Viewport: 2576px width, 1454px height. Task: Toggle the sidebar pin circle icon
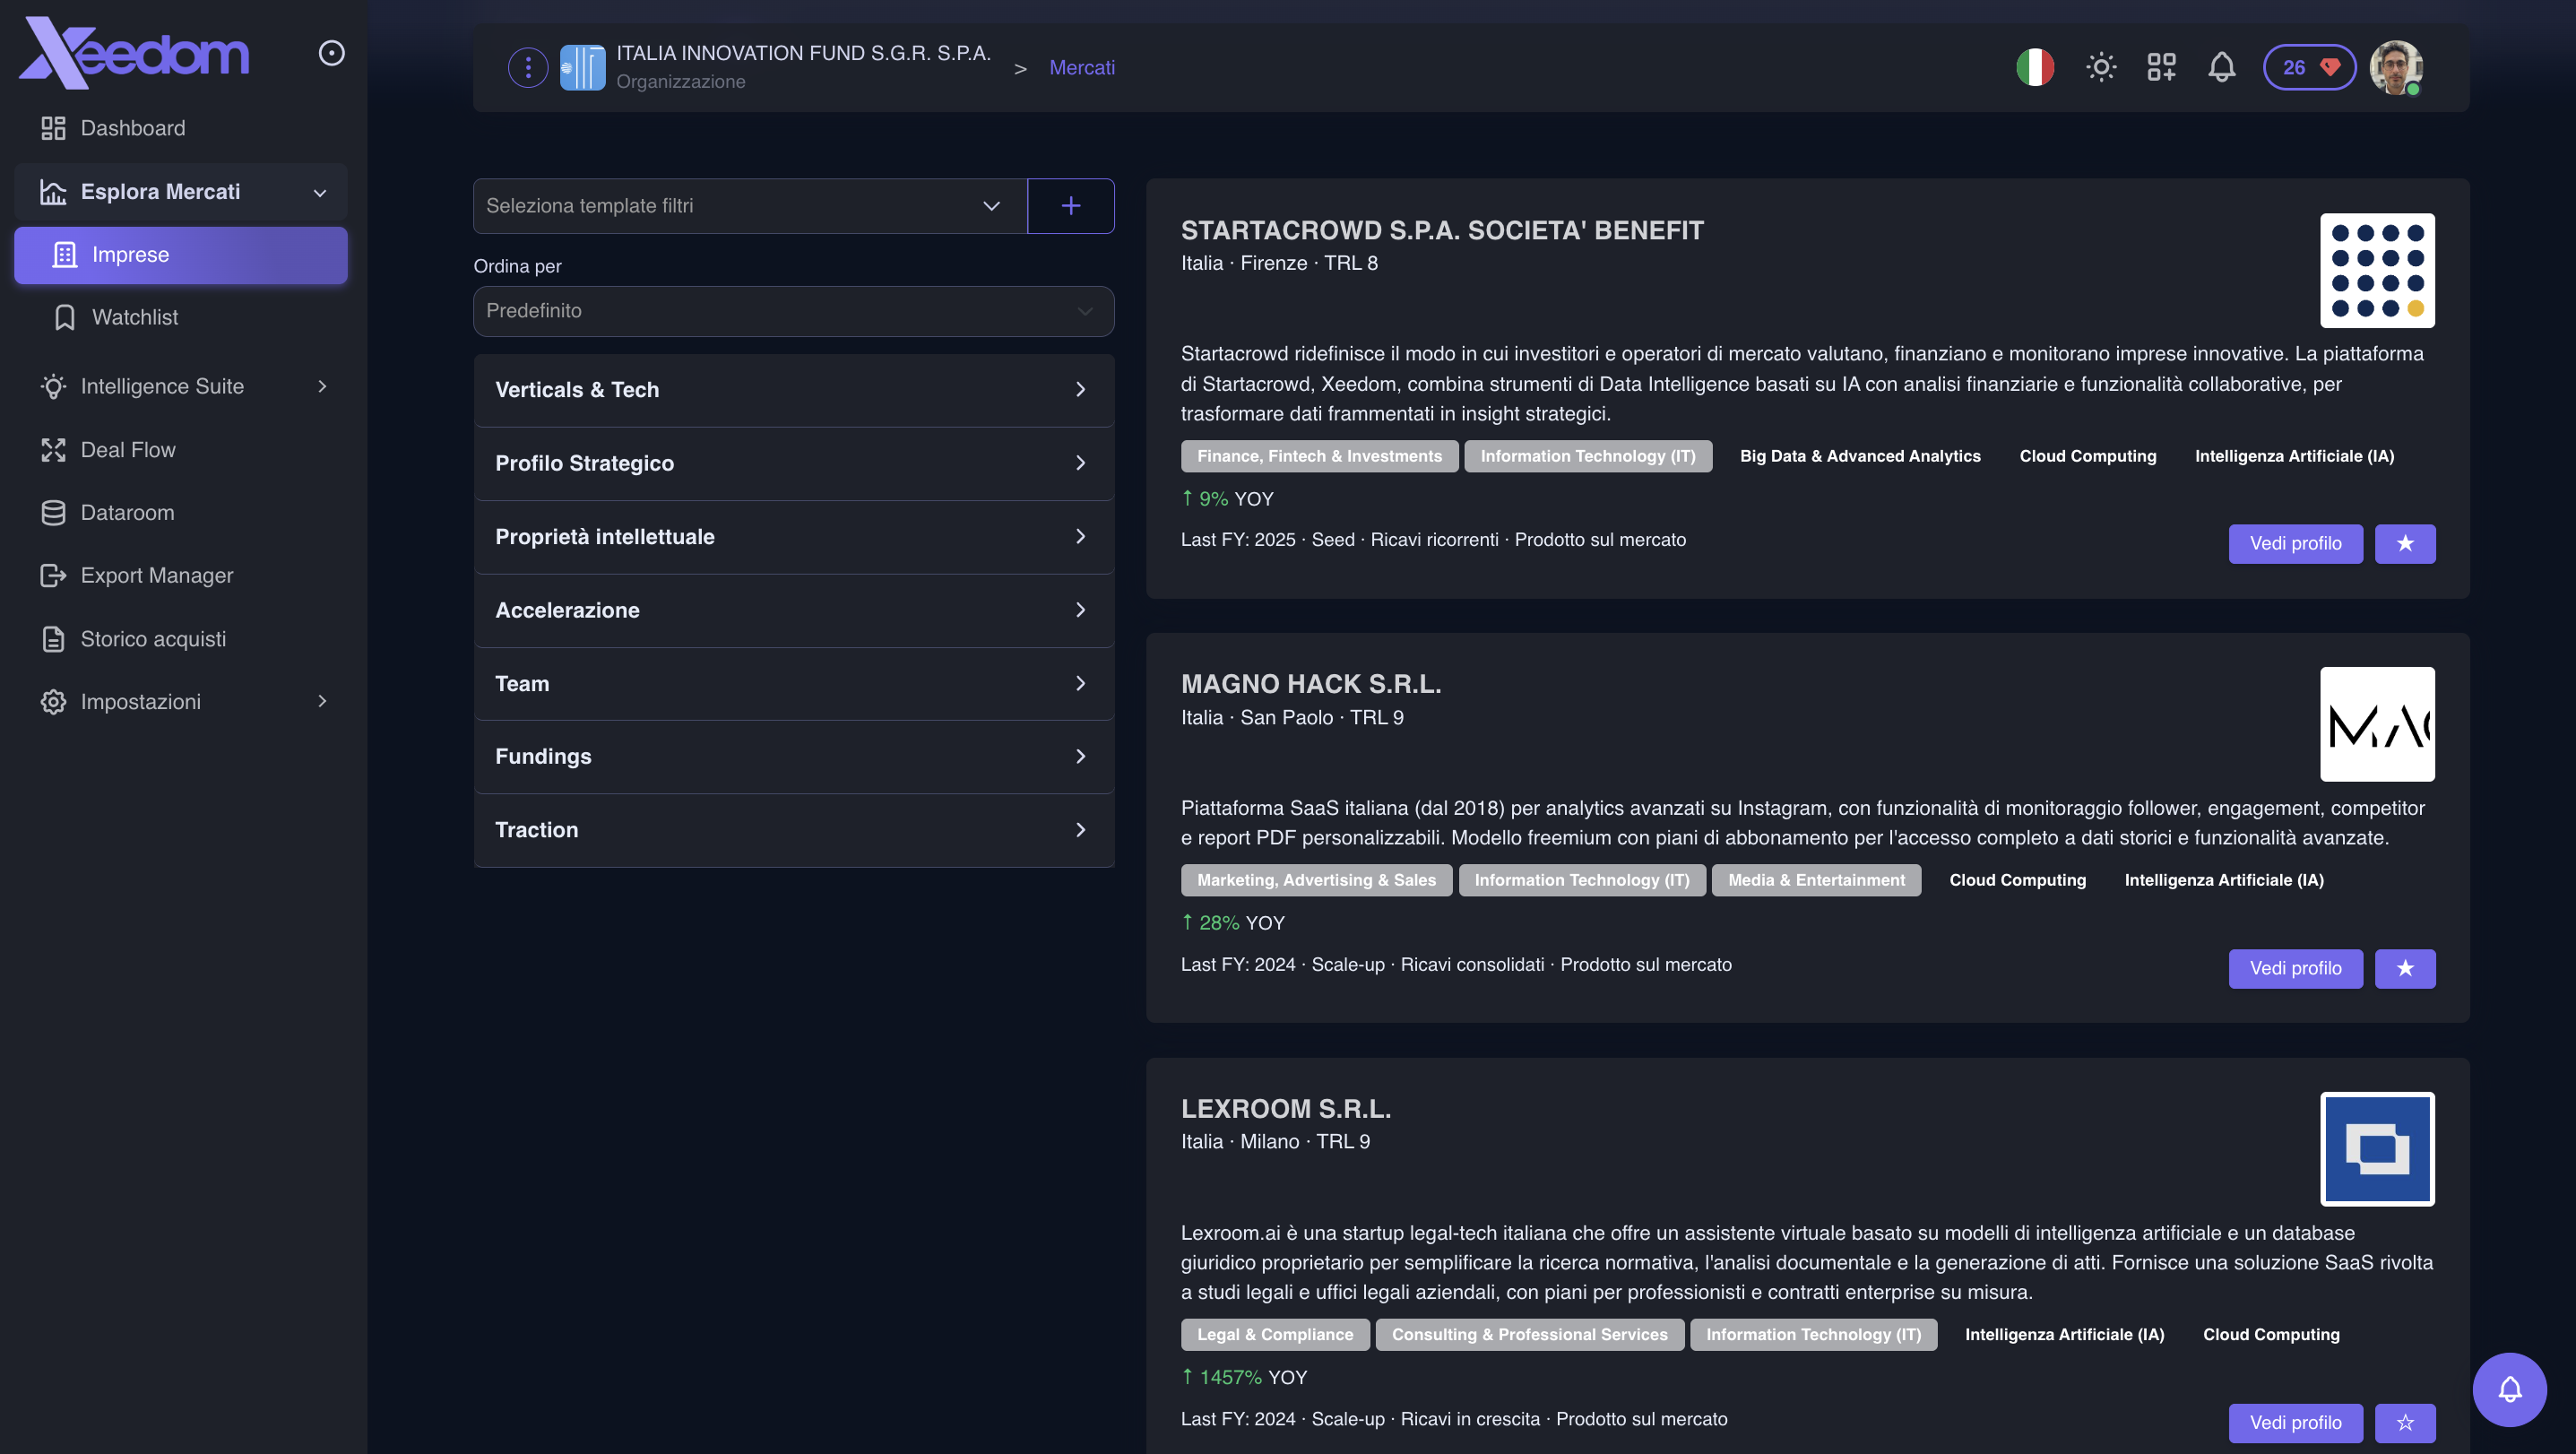coord(331,53)
